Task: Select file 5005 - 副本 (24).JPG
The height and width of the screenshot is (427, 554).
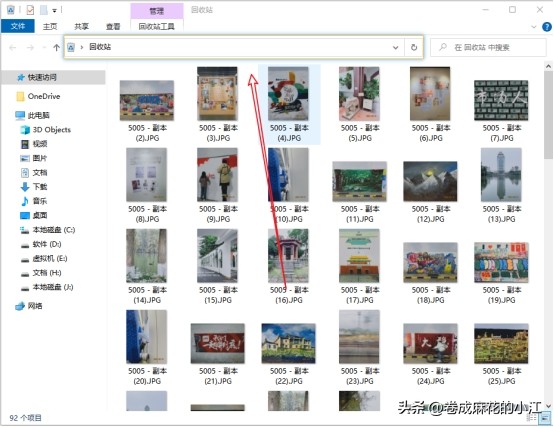Action: pos(430,354)
